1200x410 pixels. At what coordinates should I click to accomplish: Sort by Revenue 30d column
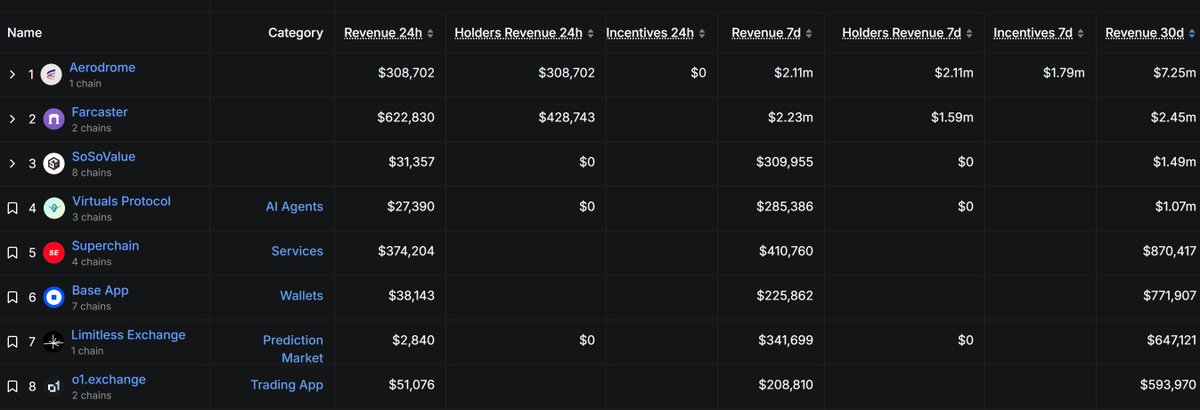(x=1150, y=33)
